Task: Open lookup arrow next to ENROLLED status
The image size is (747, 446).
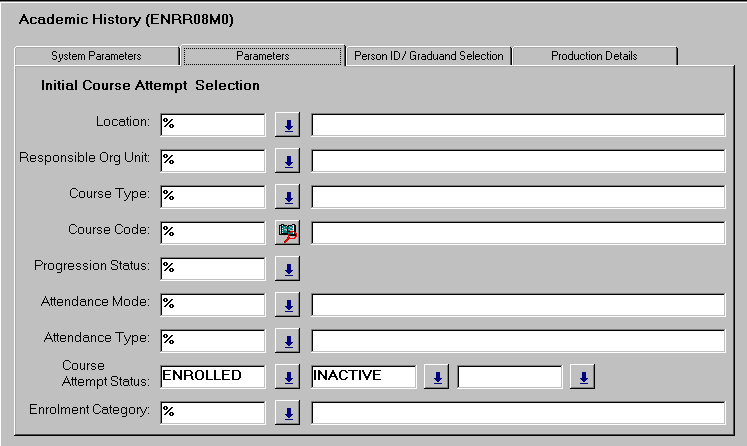Action: 288,377
